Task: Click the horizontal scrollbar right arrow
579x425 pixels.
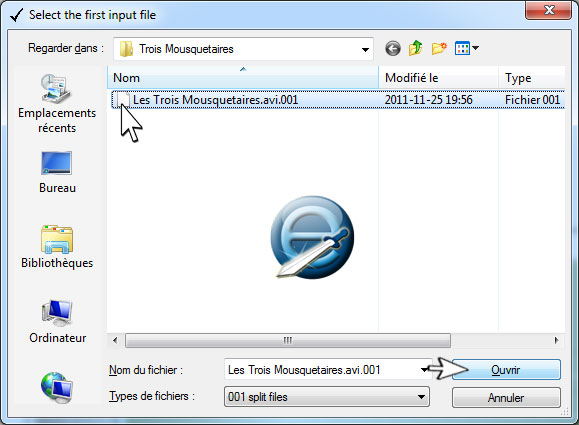Action: click(x=556, y=340)
